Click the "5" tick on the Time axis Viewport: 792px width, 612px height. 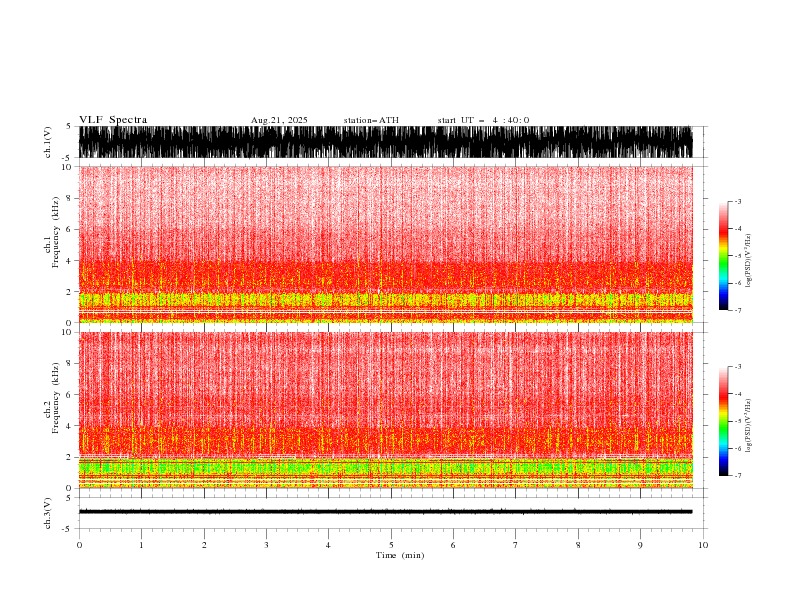pos(391,545)
